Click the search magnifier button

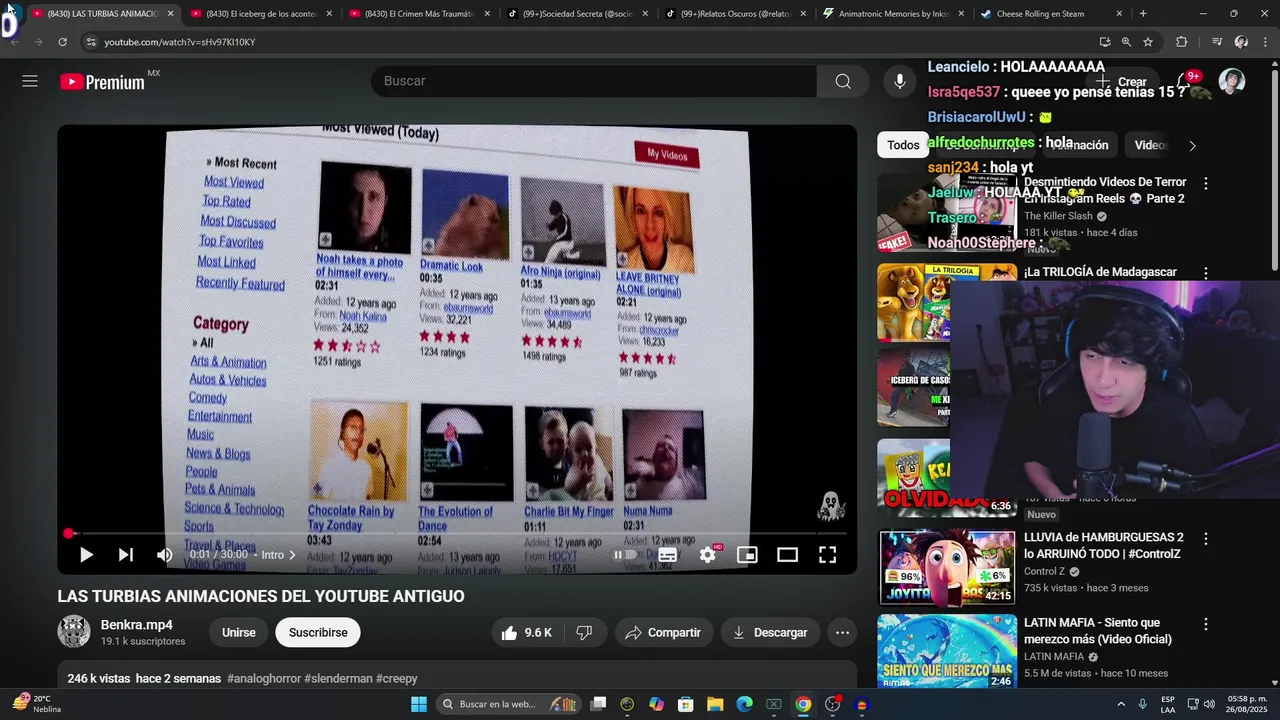(x=843, y=81)
